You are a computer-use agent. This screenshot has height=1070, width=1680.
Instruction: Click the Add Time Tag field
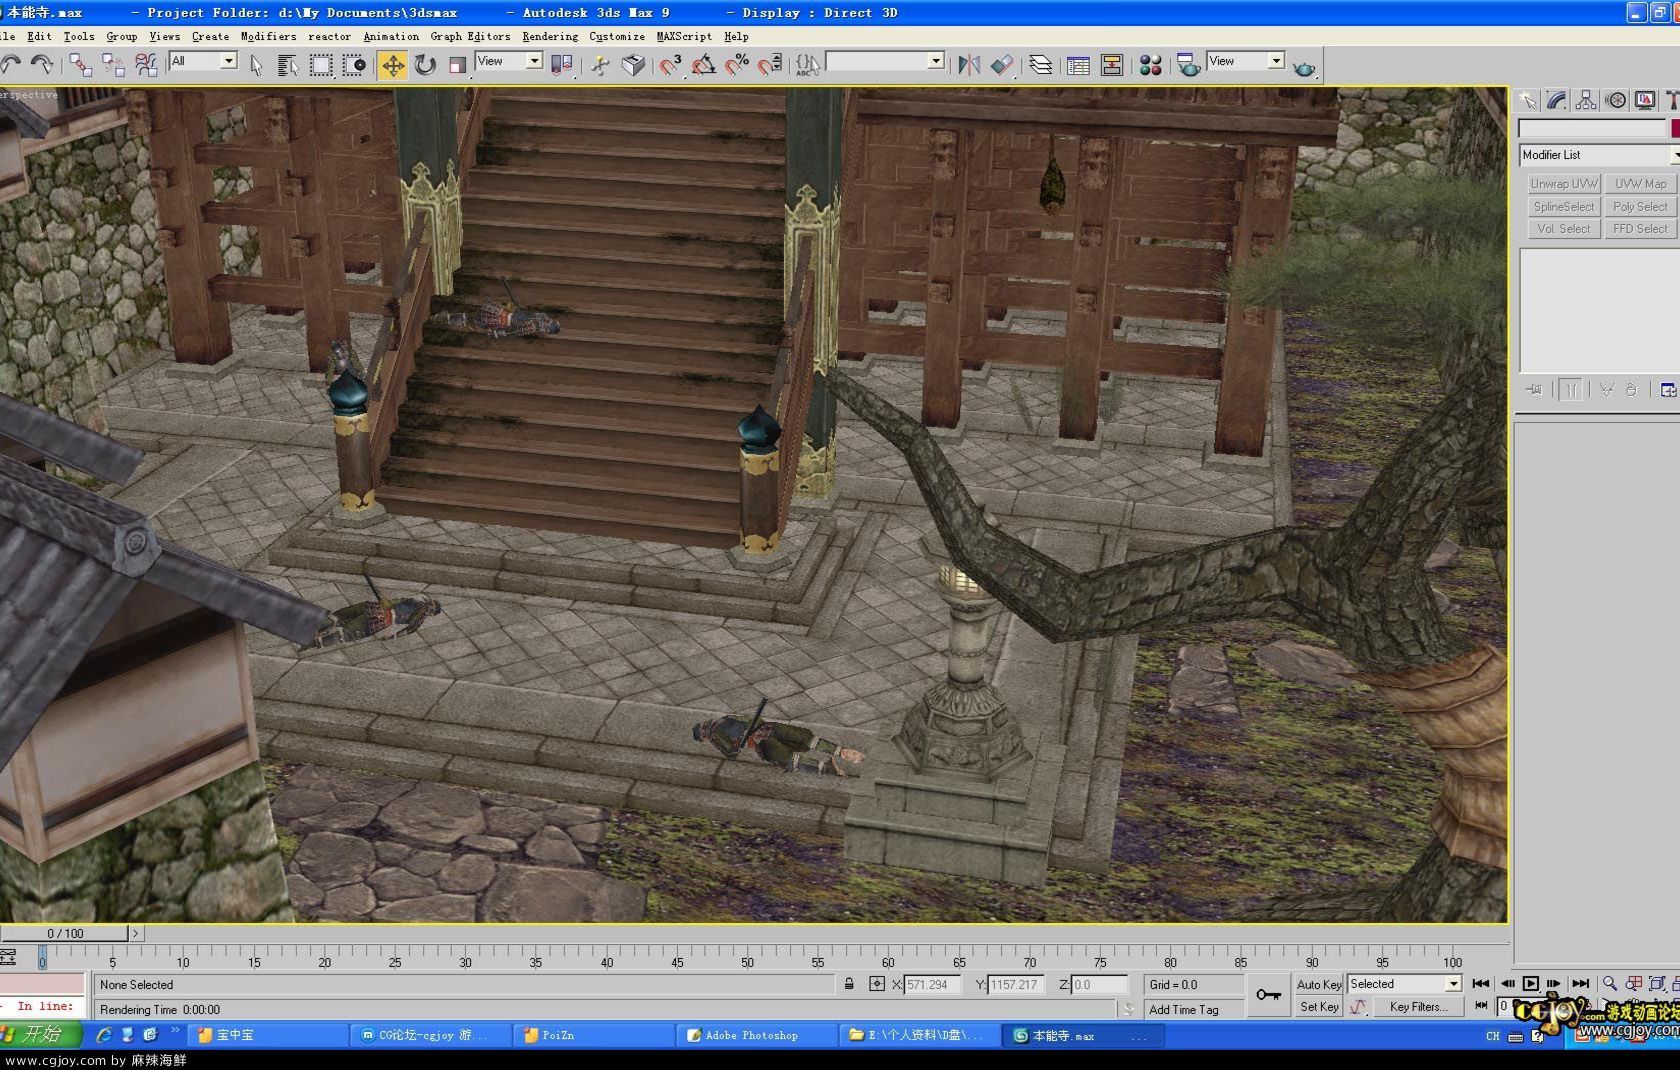coord(1194,1009)
